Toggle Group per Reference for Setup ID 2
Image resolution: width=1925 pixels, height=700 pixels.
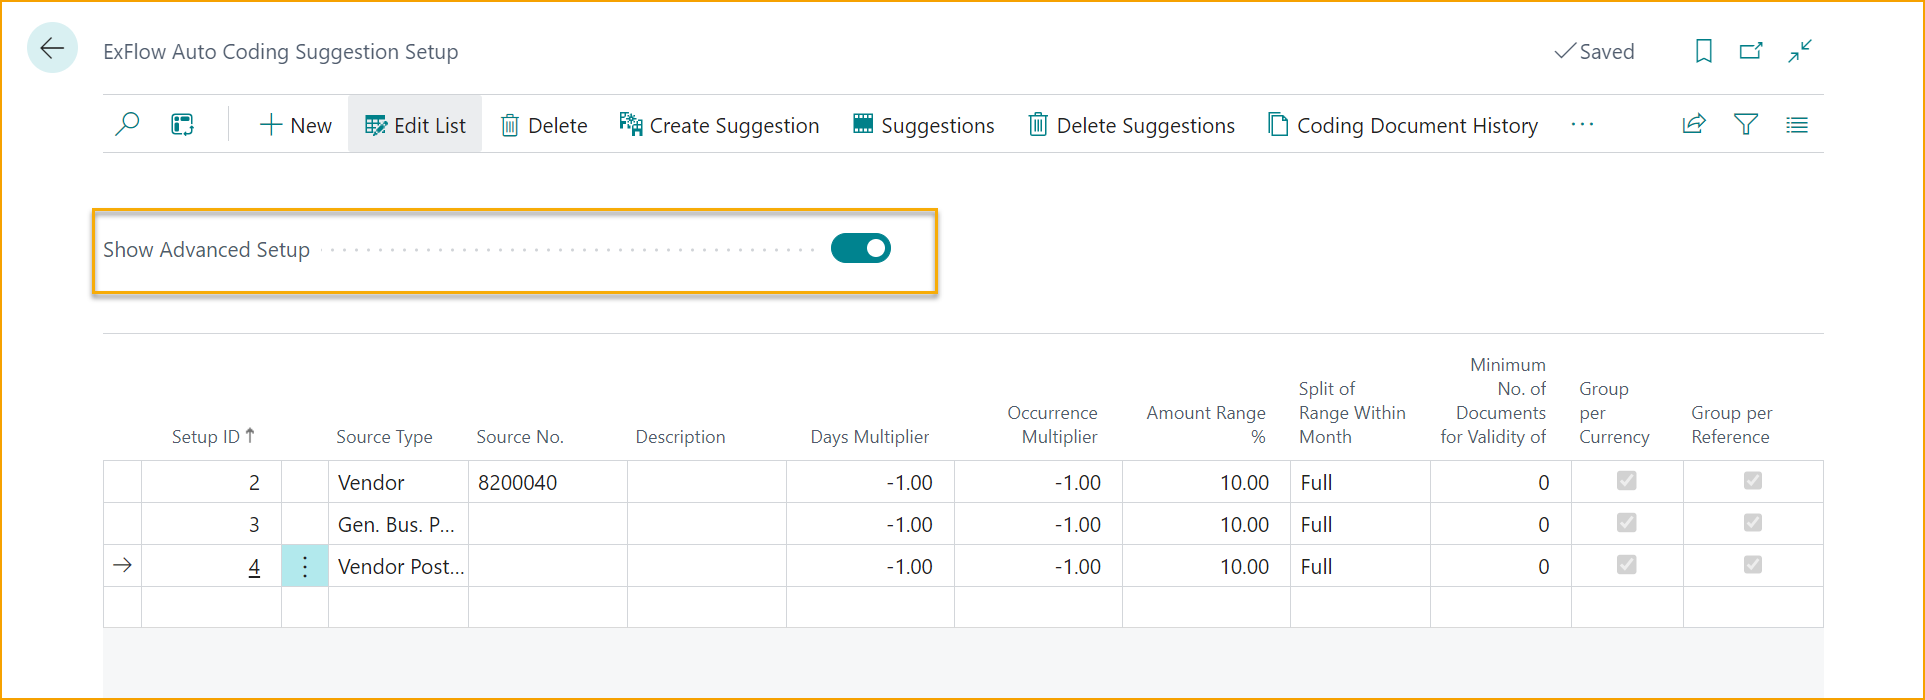[1753, 481]
